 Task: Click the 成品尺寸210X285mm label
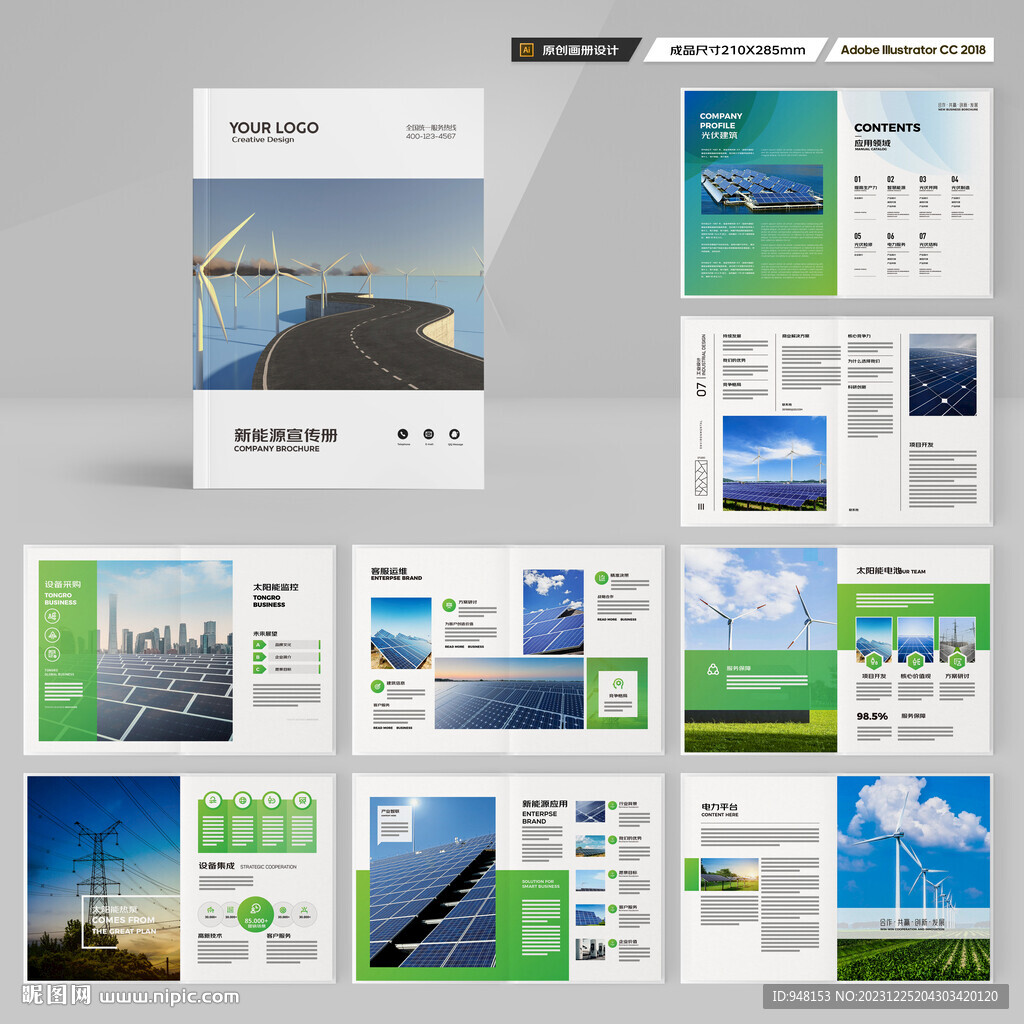click(737, 50)
